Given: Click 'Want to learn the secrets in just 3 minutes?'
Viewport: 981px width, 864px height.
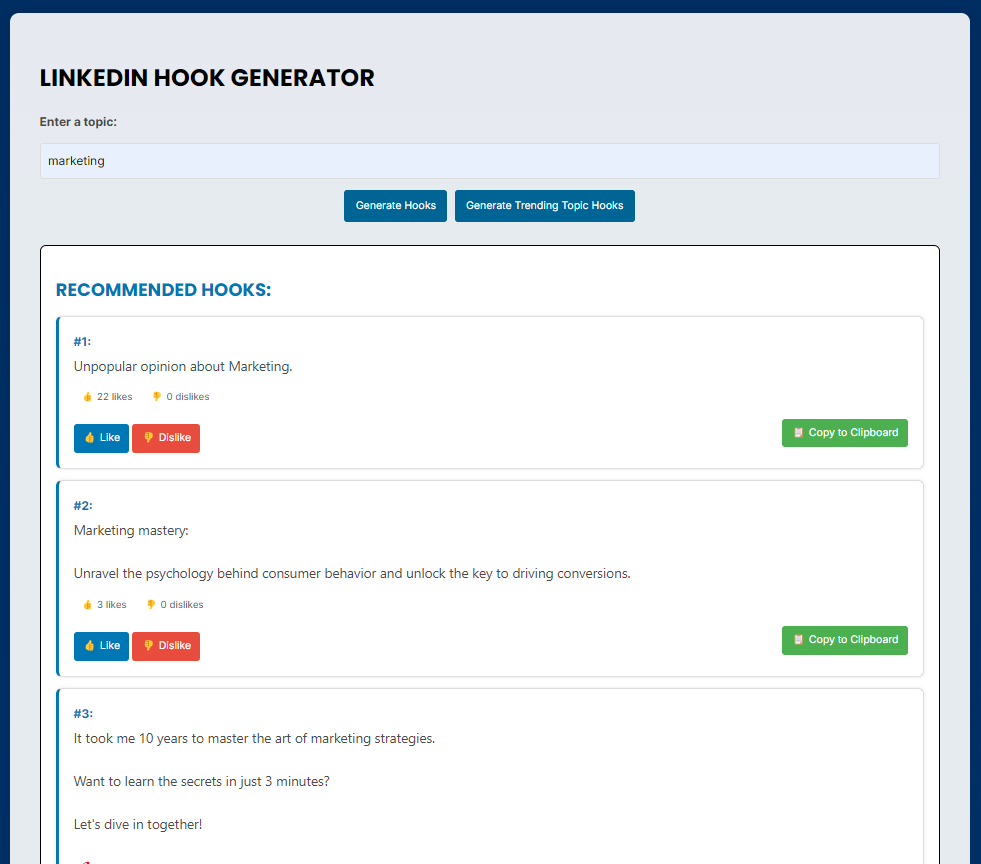Looking at the screenshot, I should coord(201,781).
